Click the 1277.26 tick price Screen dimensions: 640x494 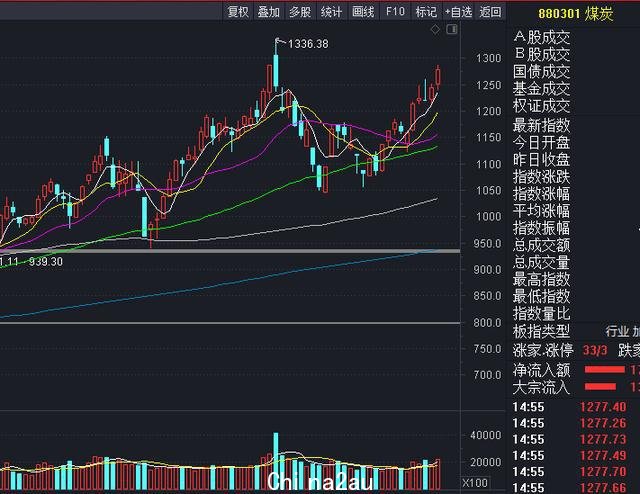[603, 423]
